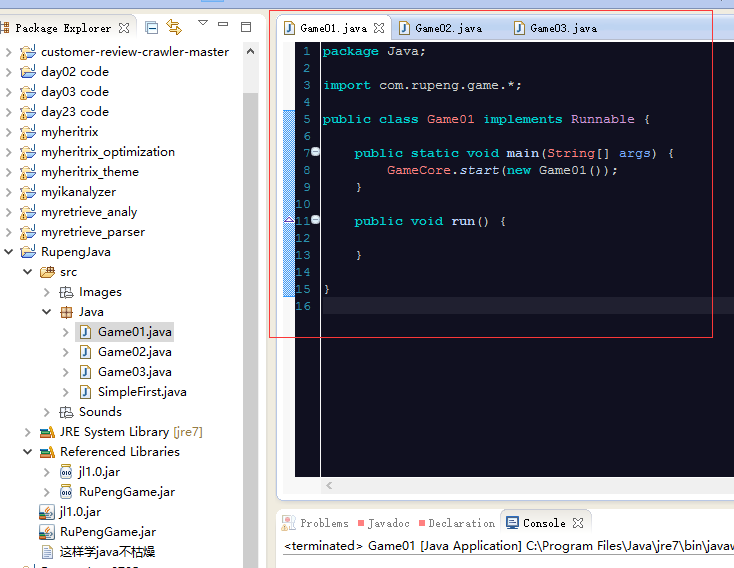The image size is (734, 568).
Task: Select the project-level jl1.0.jar file
Action: pos(80,512)
